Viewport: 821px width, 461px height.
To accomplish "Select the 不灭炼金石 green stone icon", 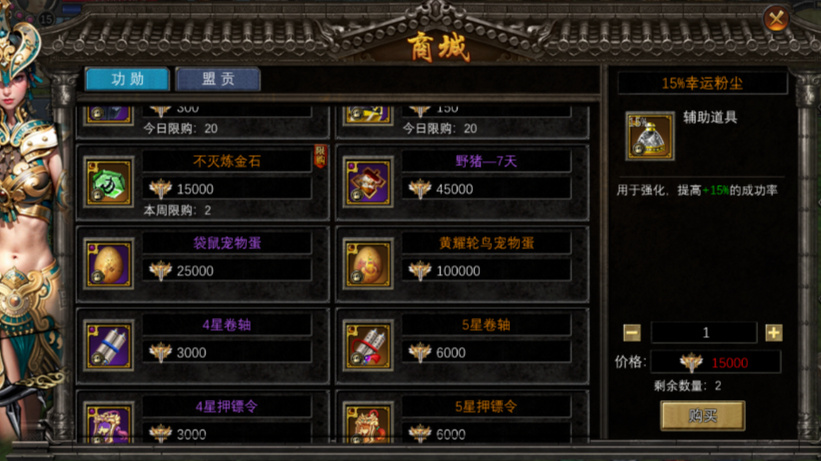I will (x=109, y=181).
